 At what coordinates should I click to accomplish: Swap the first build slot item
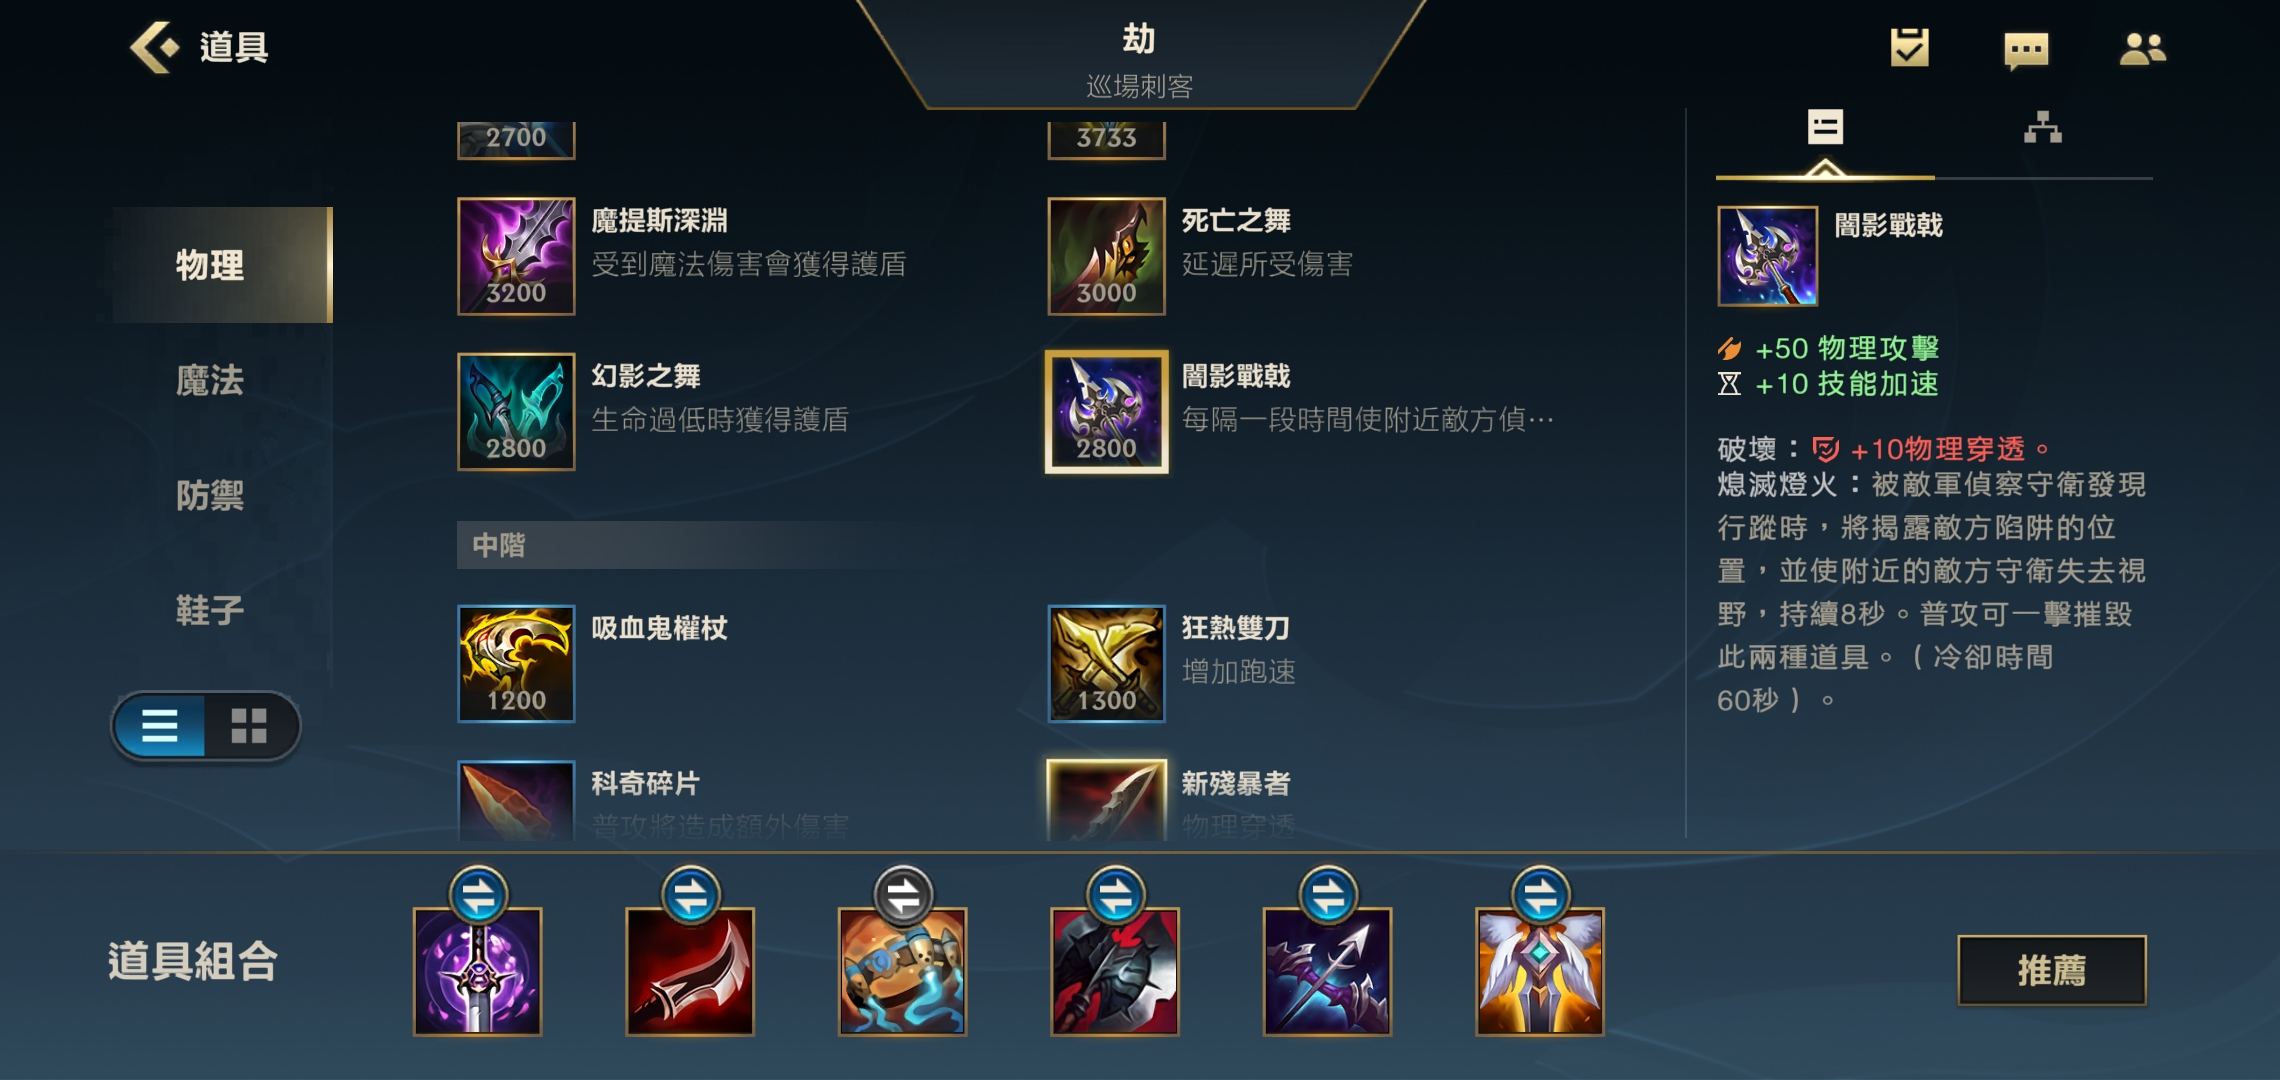point(478,895)
